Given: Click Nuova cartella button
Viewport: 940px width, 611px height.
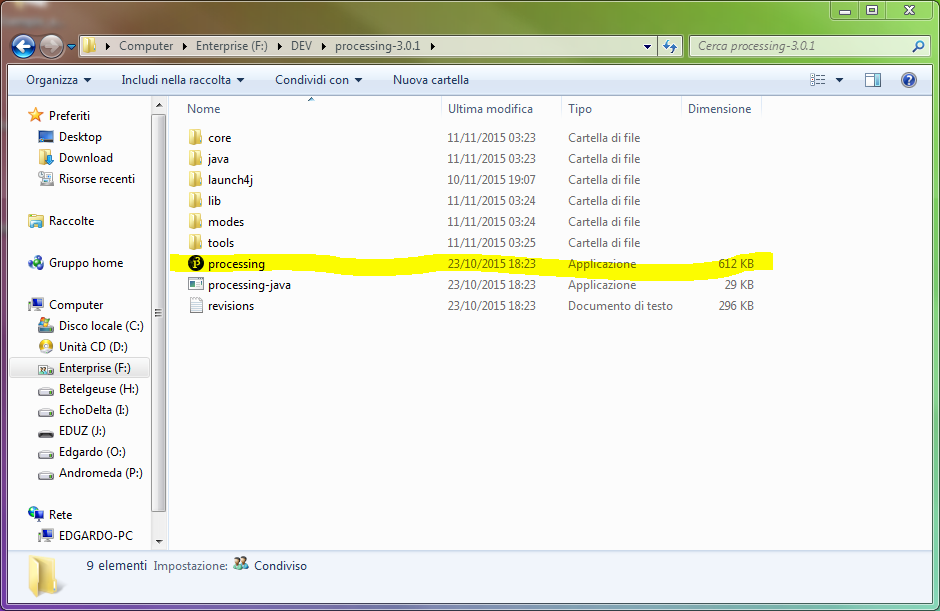Looking at the screenshot, I should coord(430,80).
